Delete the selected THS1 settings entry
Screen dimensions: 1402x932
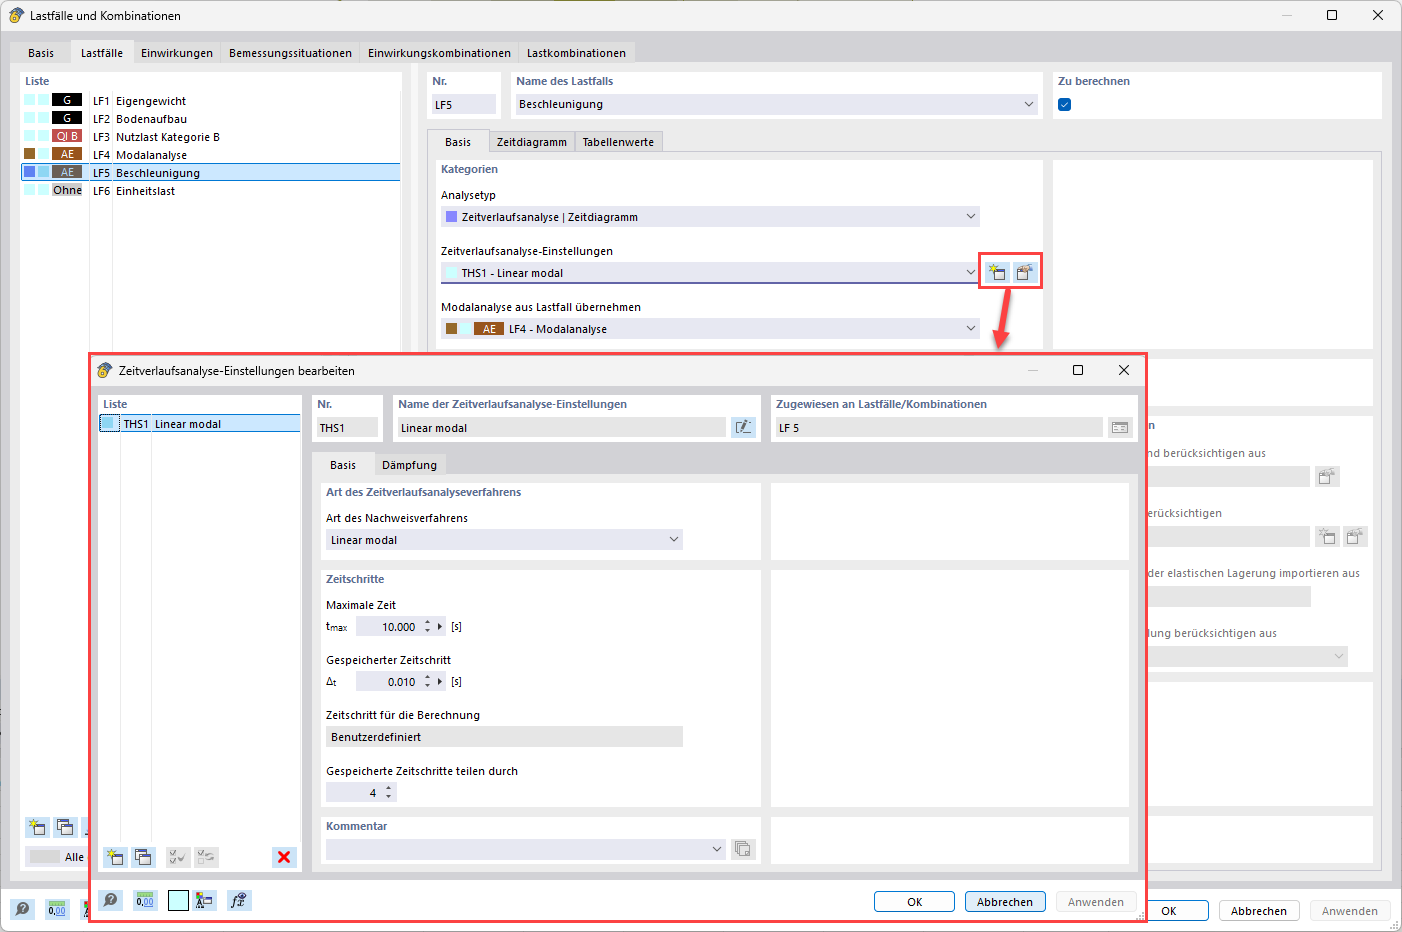pyautogui.click(x=284, y=857)
